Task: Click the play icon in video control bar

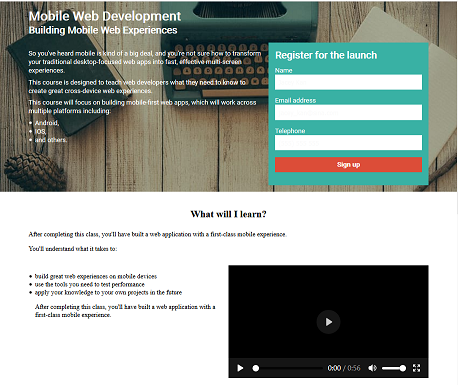Action: point(240,368)
